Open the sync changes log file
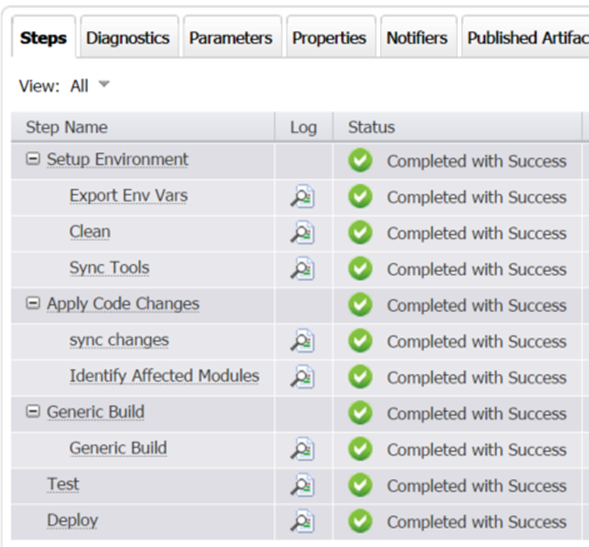Screen dimensions: 589x547 [x=303, y=340]
